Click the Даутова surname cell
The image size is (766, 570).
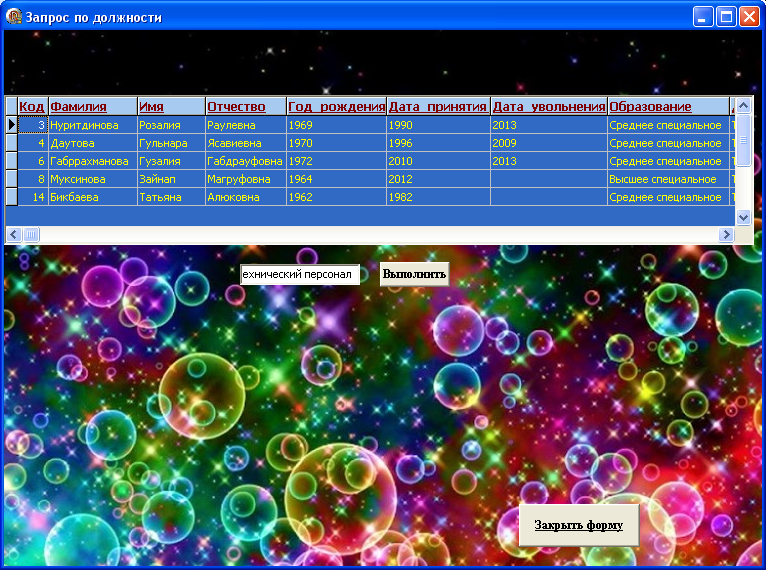point(93,143)
